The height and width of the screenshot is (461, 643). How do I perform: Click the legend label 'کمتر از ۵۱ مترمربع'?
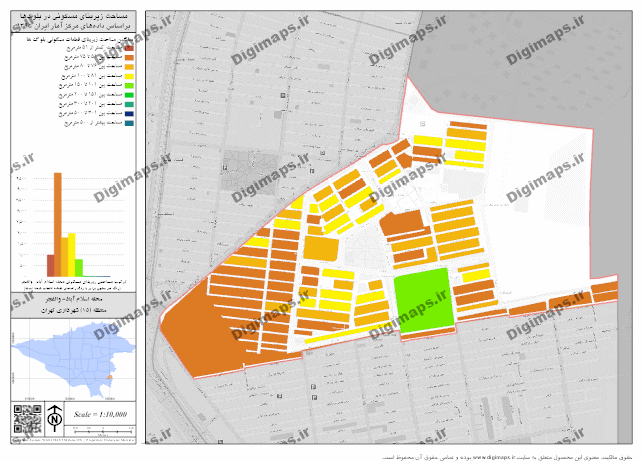(94, 48)
